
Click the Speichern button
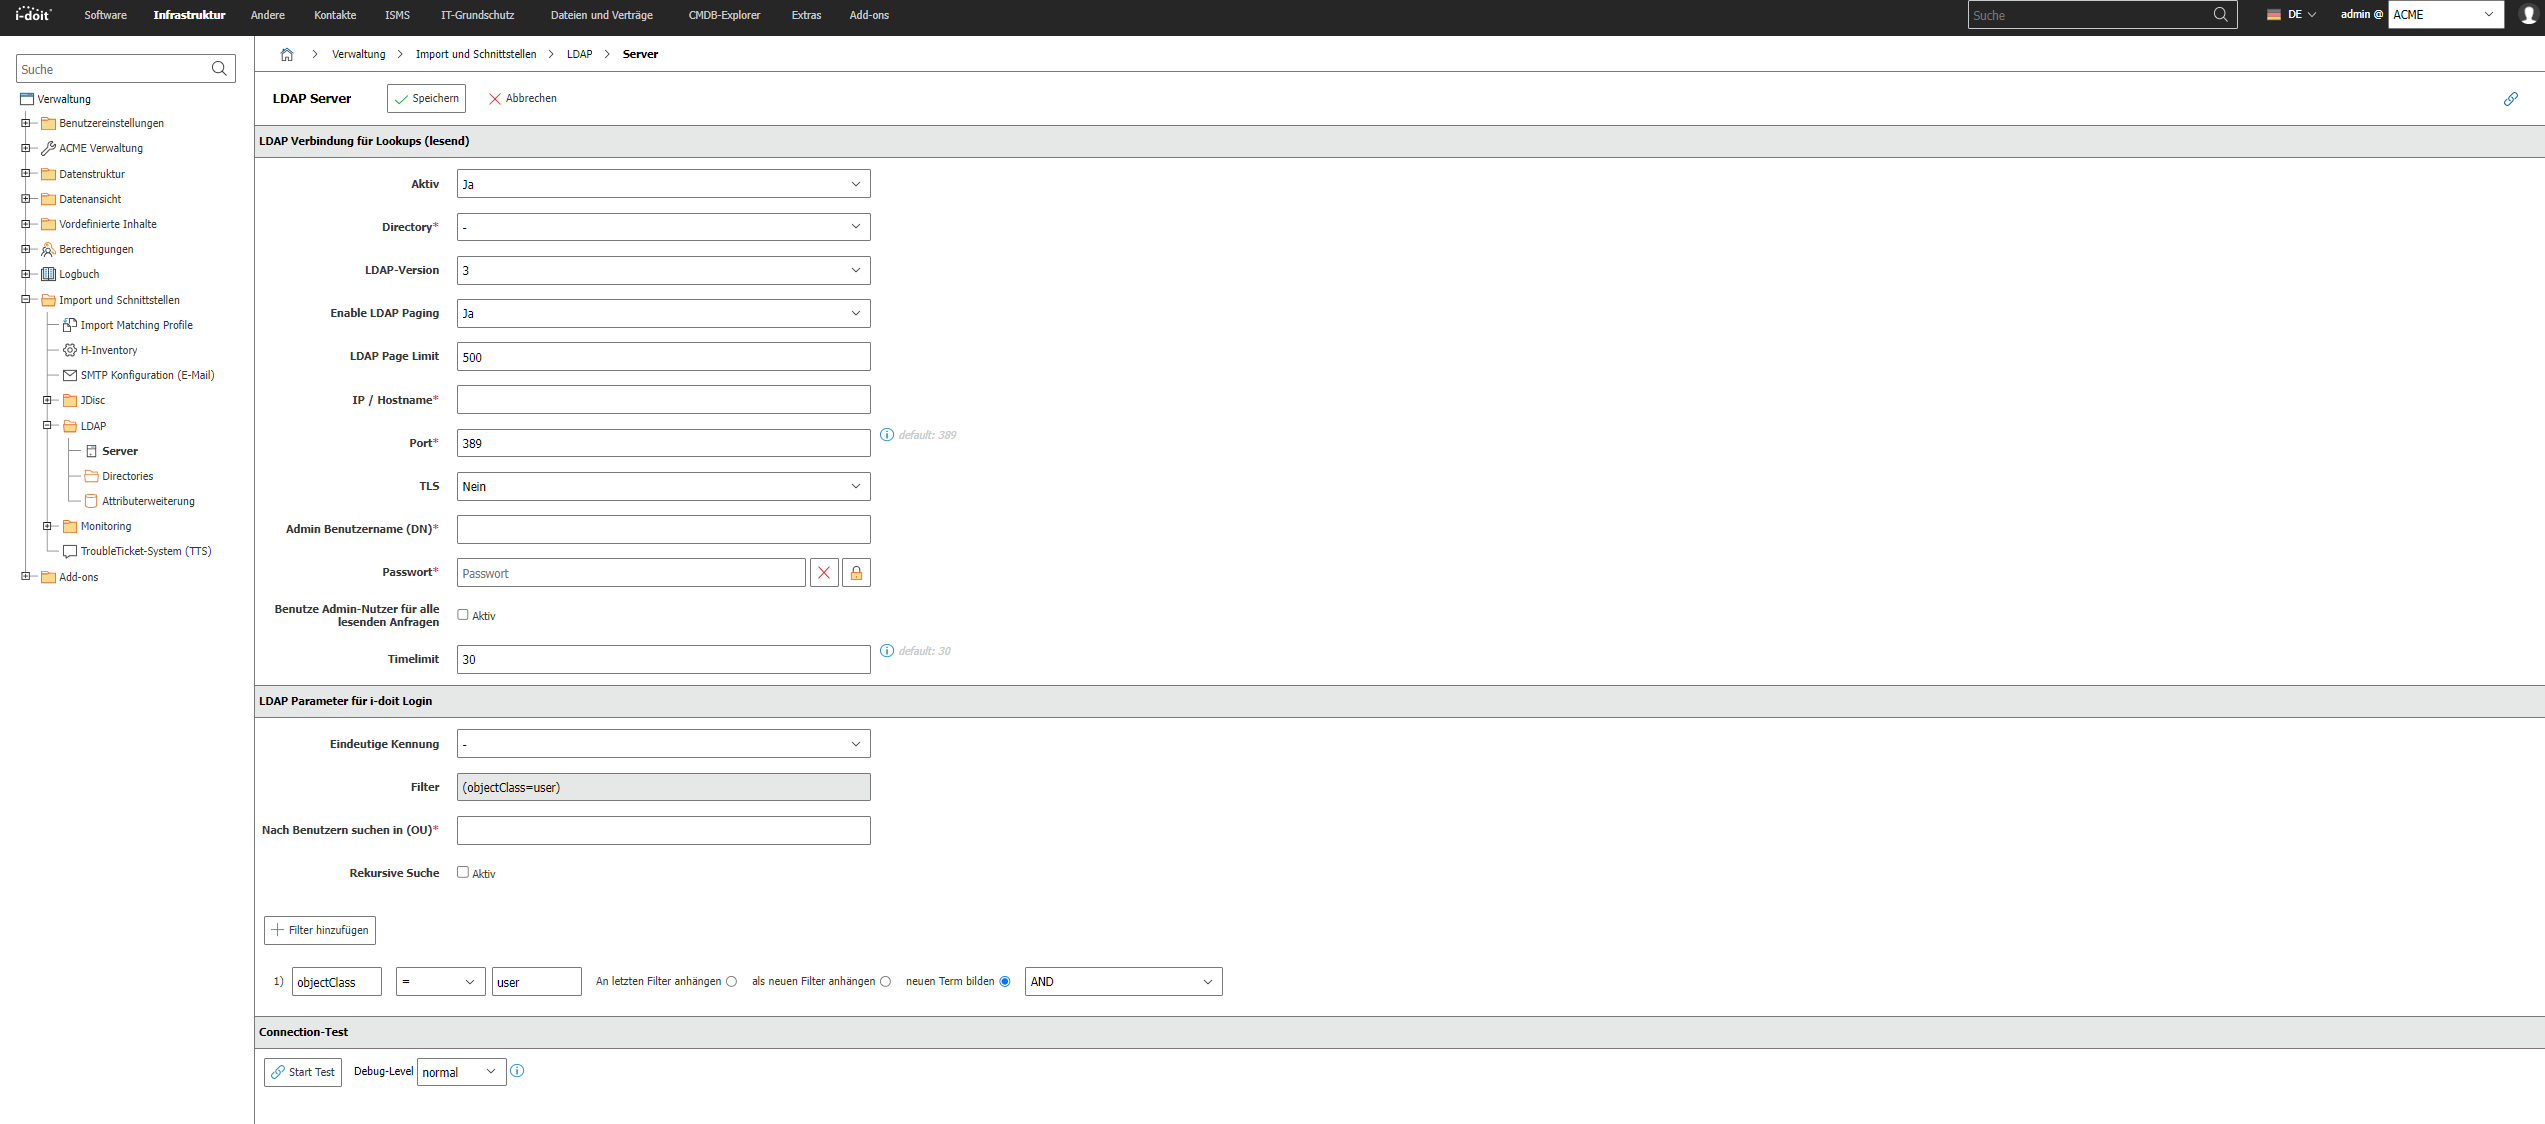[x=426, y=98]
